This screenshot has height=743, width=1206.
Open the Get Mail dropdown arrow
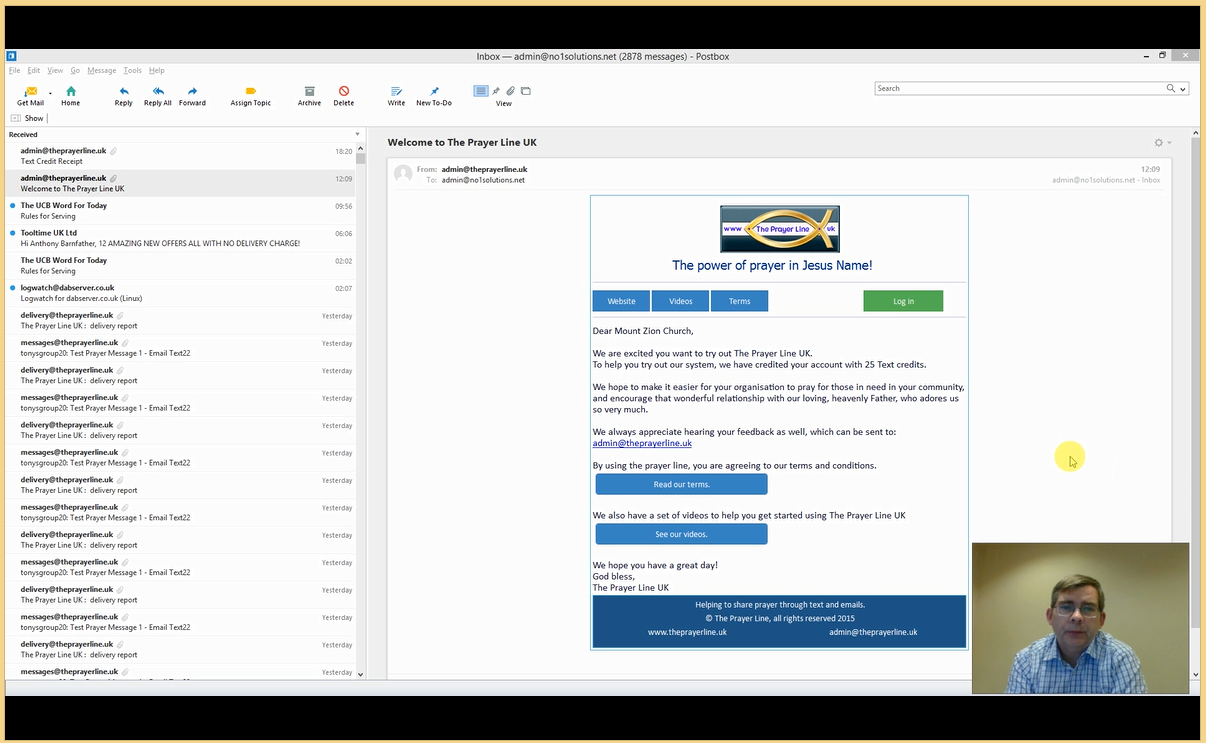[50, 93]
